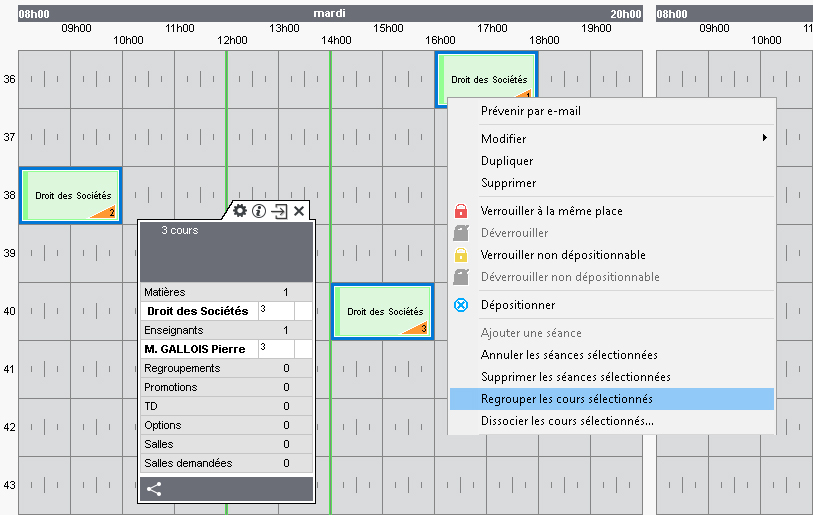Image resolution: width=813 pixels, height=516 pixels.
Task: Choose Regrouper les cours sélectionnés
Action: [612, 399]
